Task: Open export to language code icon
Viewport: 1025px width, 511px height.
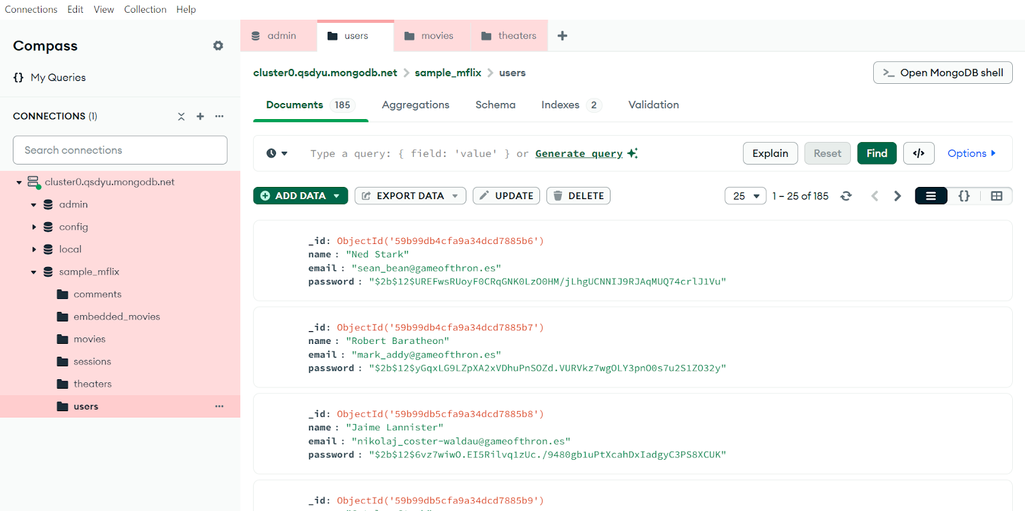Action: [x=918, y=154]
